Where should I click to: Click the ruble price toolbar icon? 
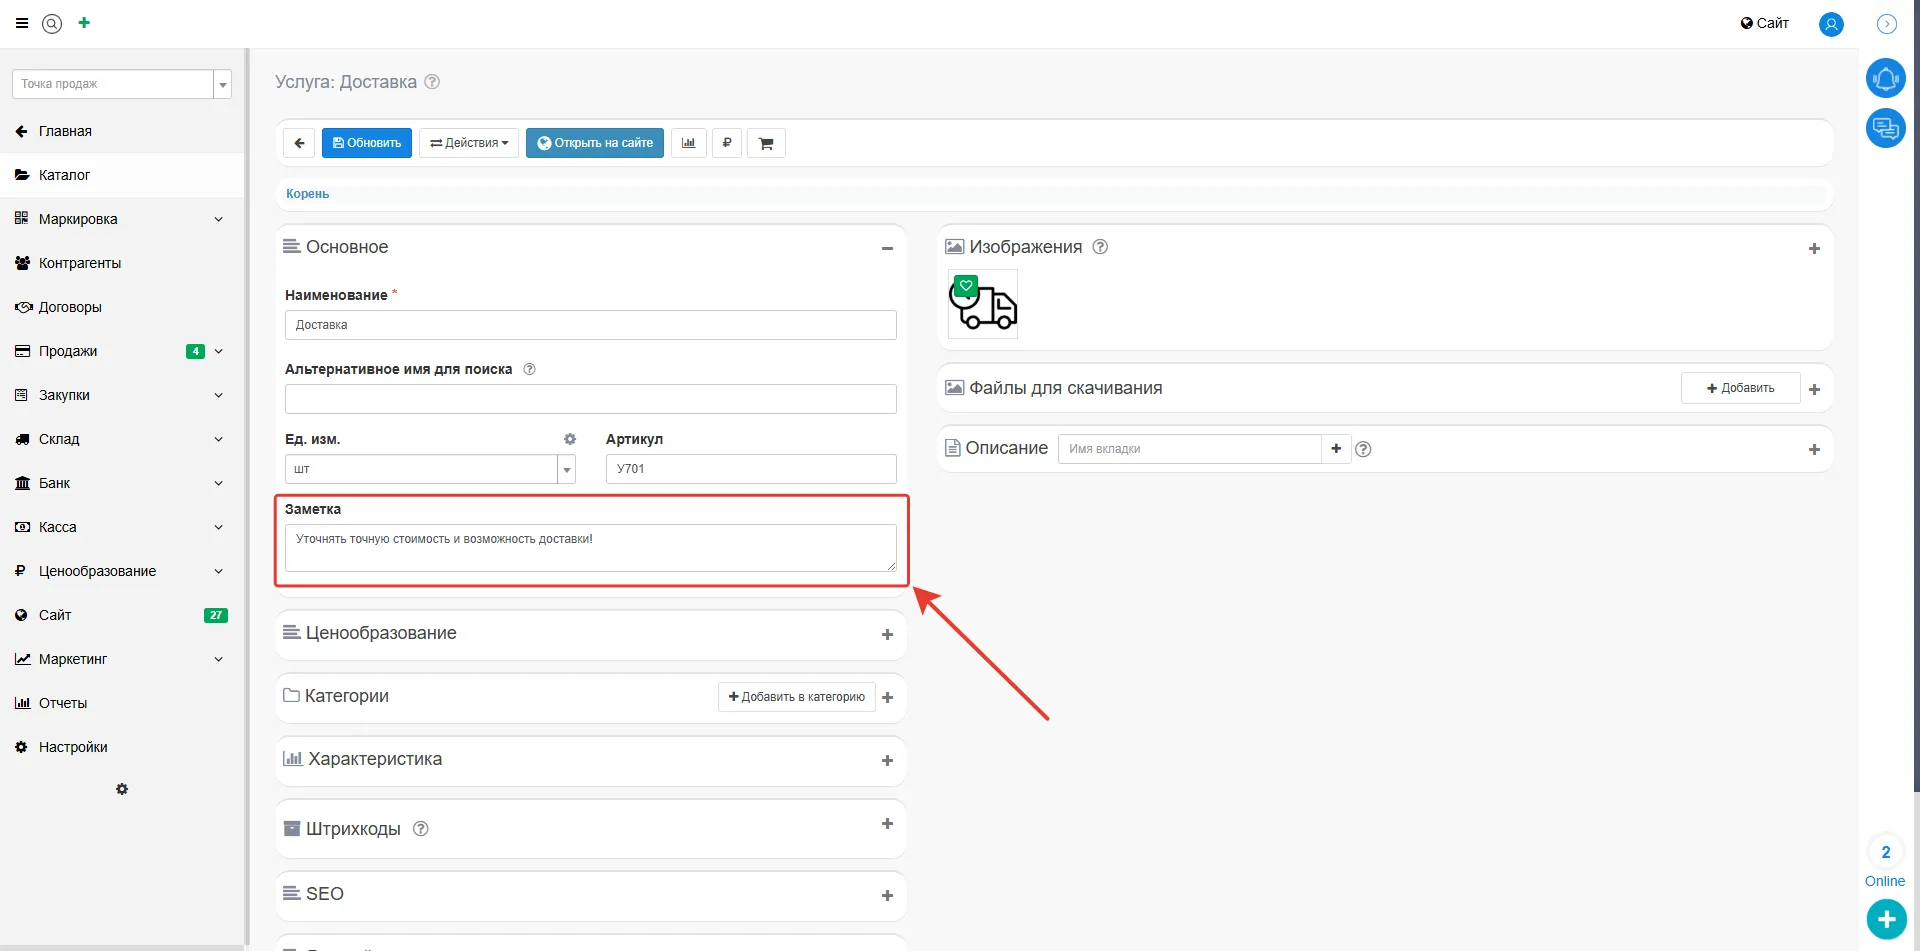(727, 143)
